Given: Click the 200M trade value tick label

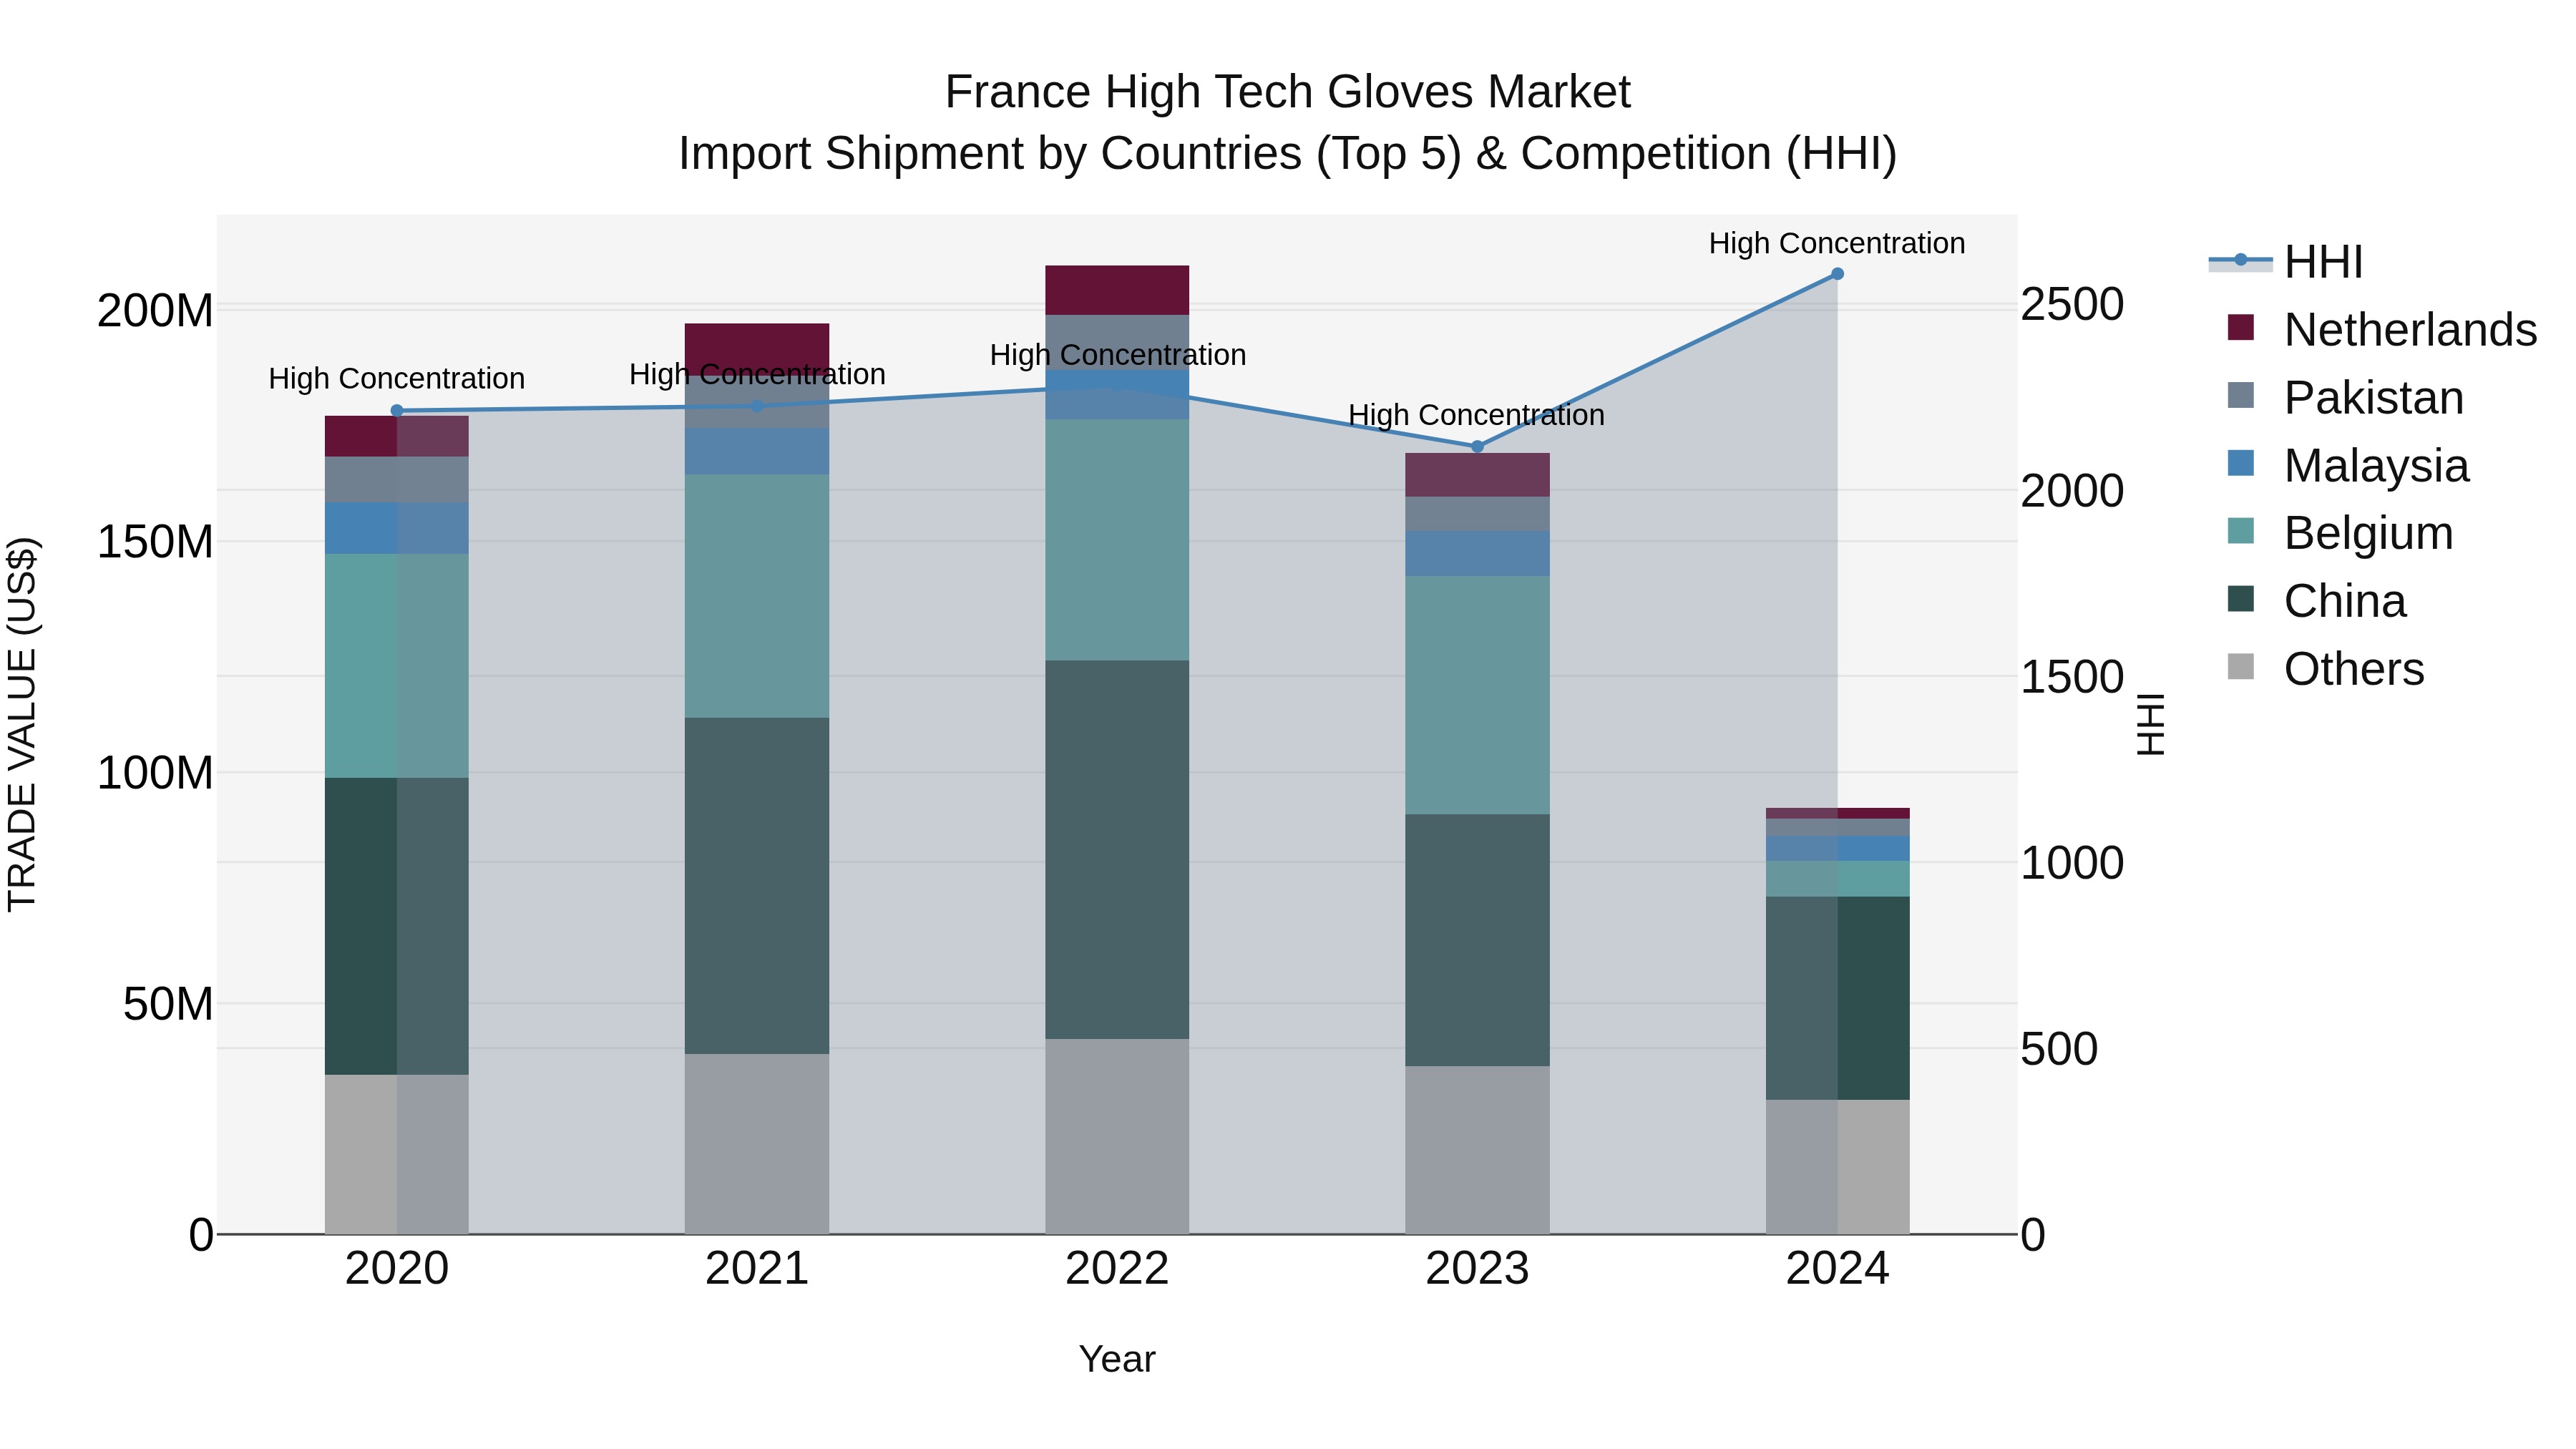Looking at the screenshot, I should pyautogui.click(x=155, y=311).
